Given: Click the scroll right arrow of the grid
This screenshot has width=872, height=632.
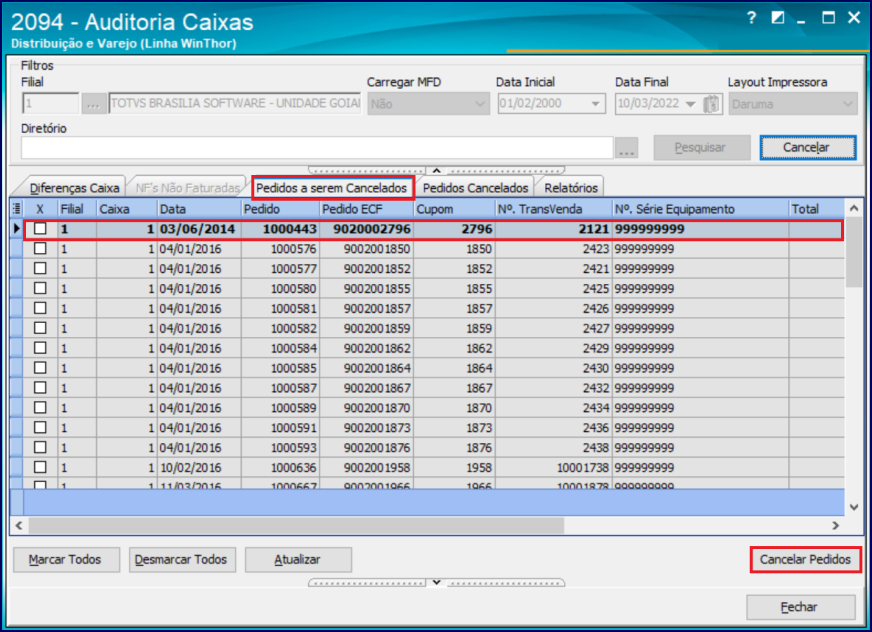Looking at the screenshot, I should coord(835,525).
